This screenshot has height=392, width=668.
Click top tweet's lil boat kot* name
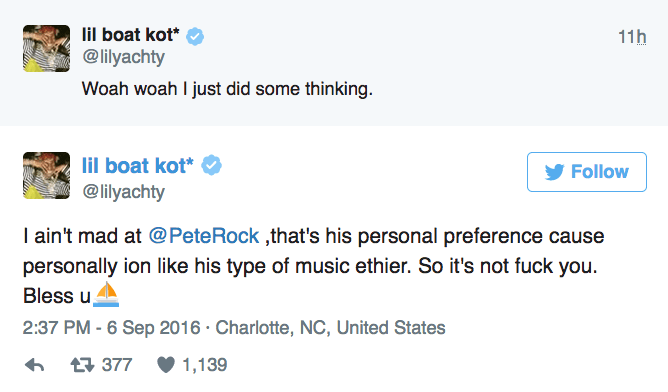tap(130, 35)
